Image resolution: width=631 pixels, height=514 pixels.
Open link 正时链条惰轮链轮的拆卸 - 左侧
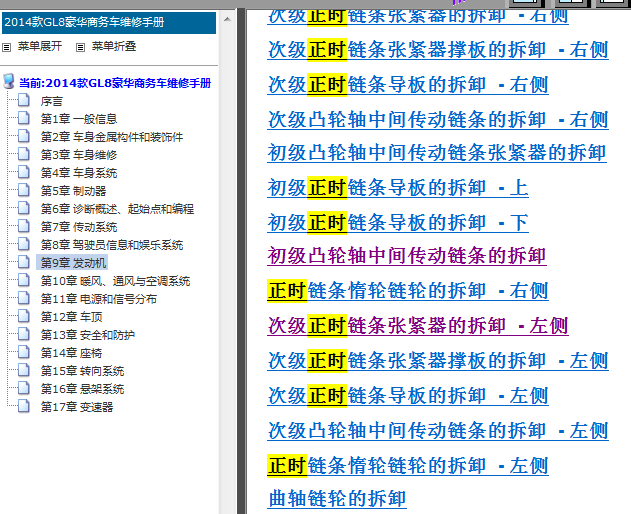408,466
